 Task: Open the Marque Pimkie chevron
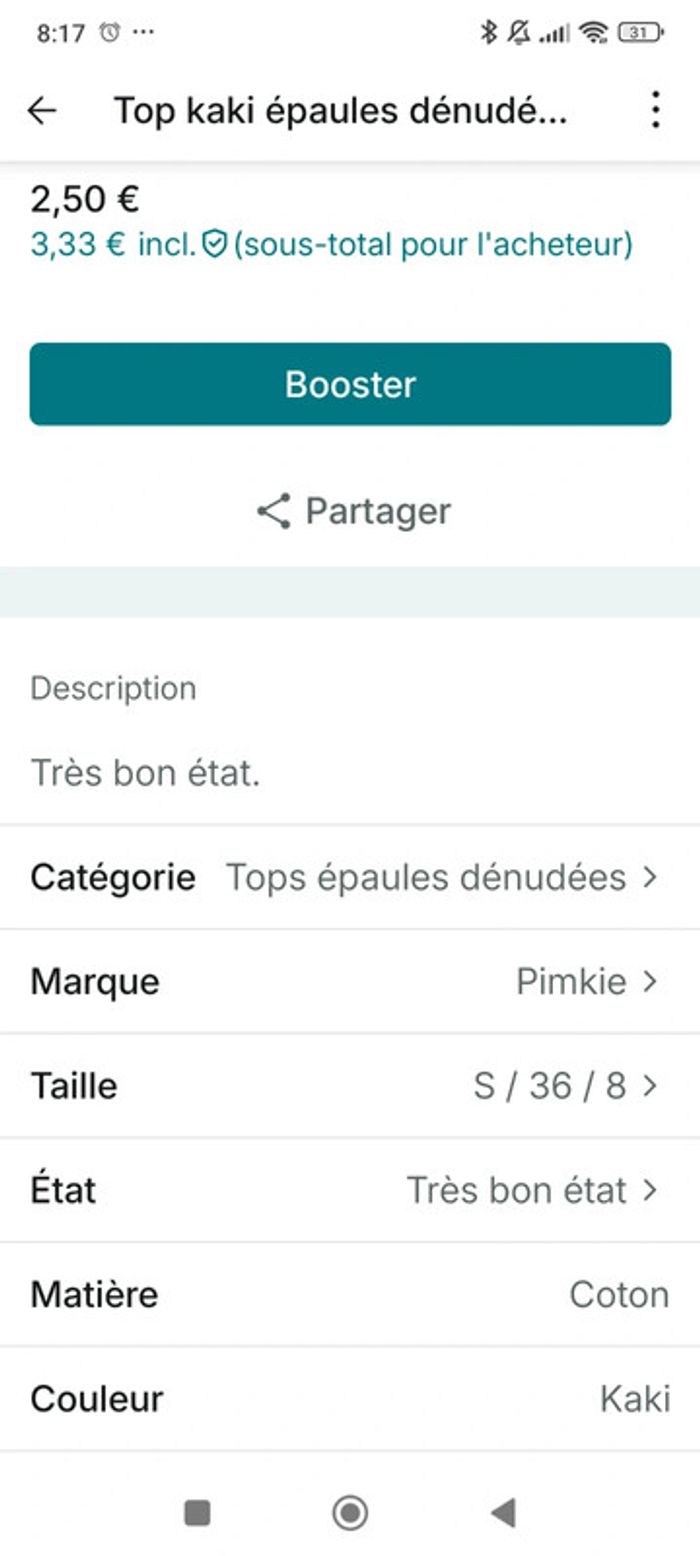tap(650, 981)
